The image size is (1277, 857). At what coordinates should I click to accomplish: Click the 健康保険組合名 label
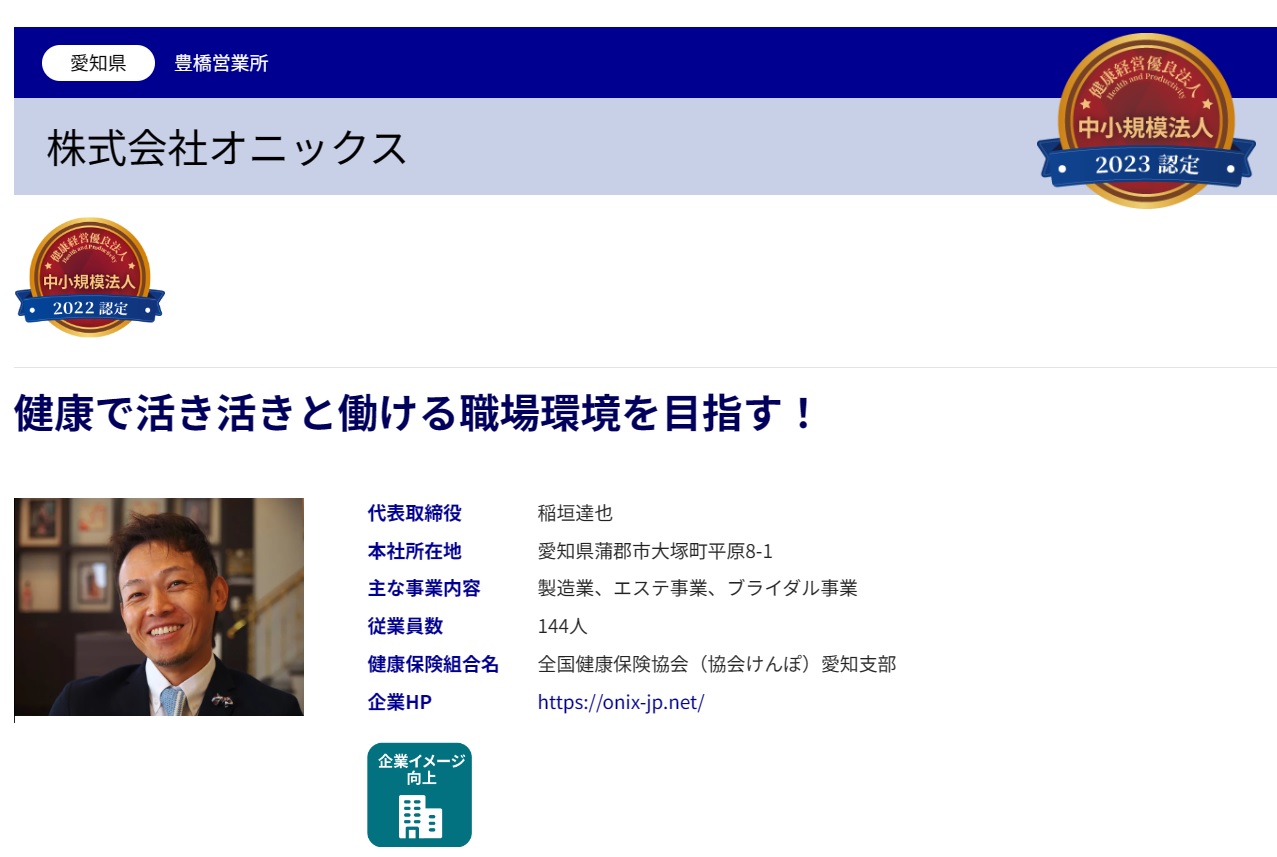click(x=433, y=665)
